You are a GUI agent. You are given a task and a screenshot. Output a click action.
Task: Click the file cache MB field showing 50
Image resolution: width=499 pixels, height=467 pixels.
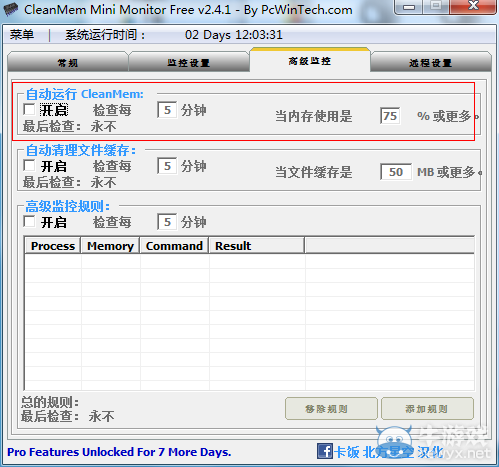tap(396, 172)
